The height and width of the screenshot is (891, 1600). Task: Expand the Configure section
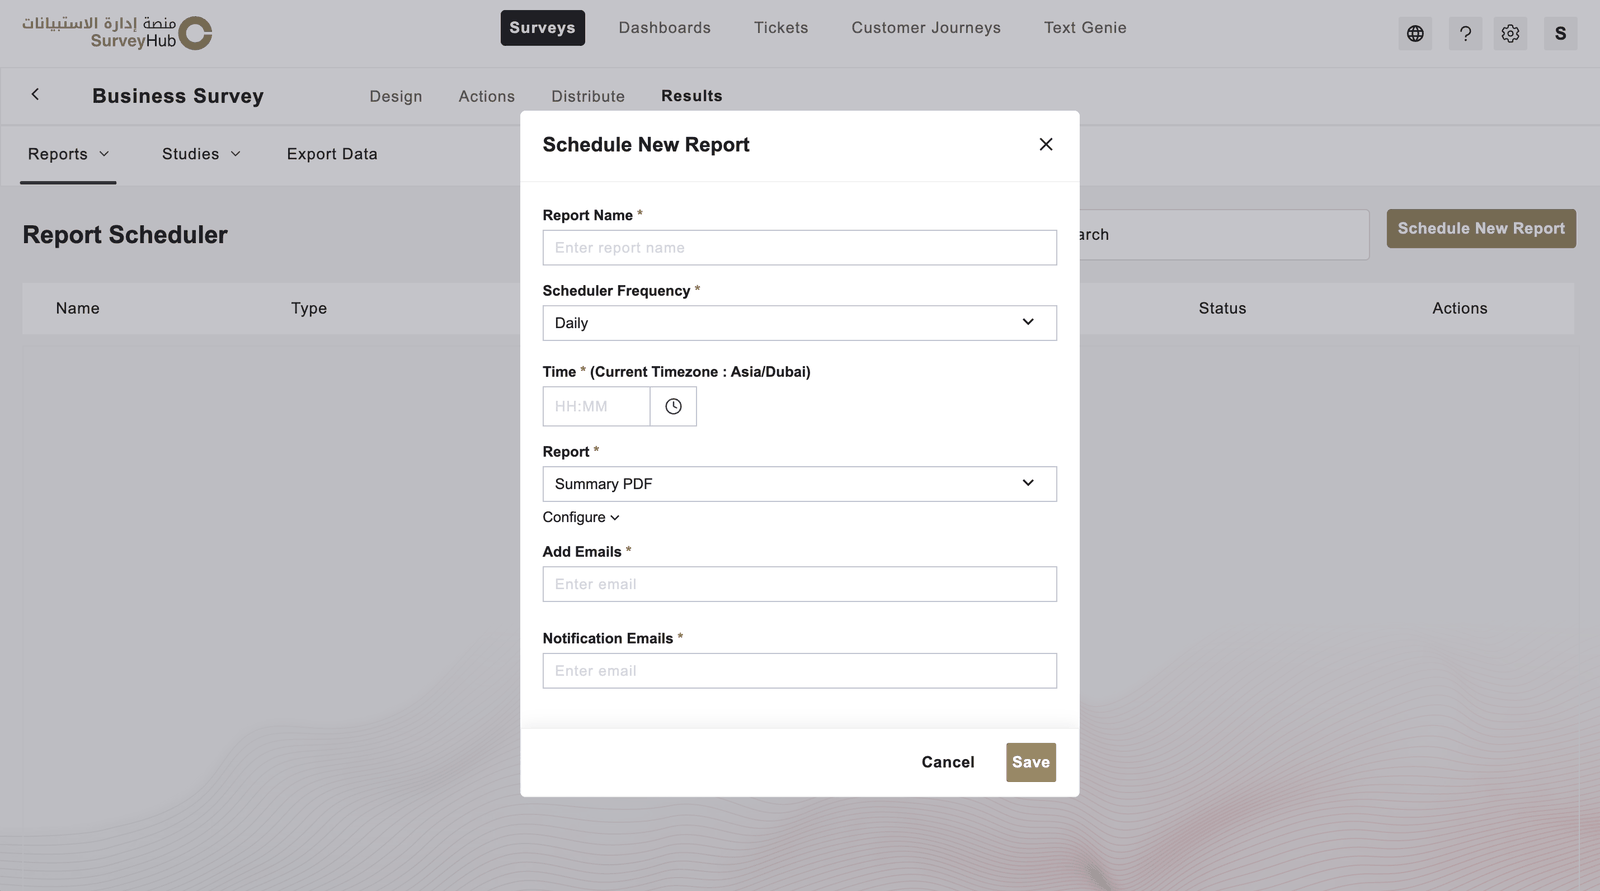point(581,517)
